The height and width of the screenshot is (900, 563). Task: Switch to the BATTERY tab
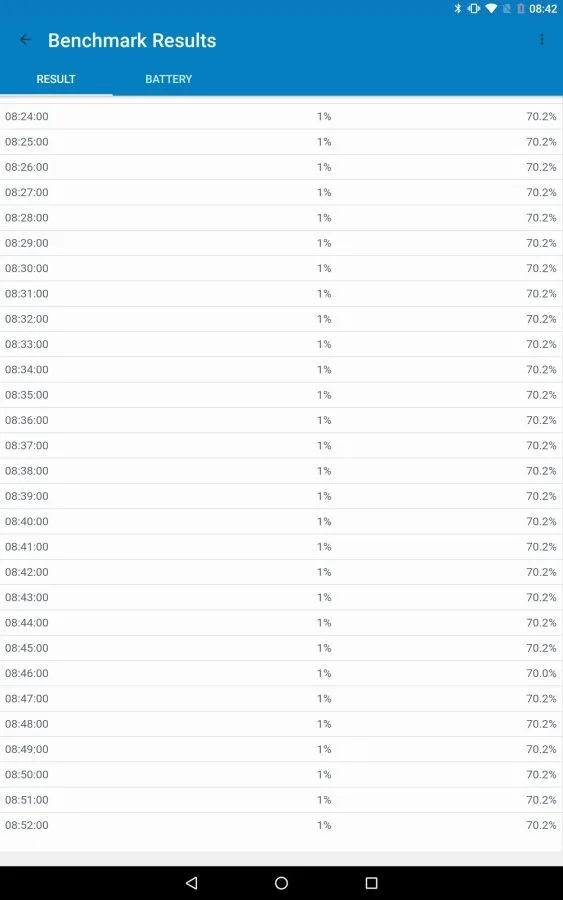(168, 79)
